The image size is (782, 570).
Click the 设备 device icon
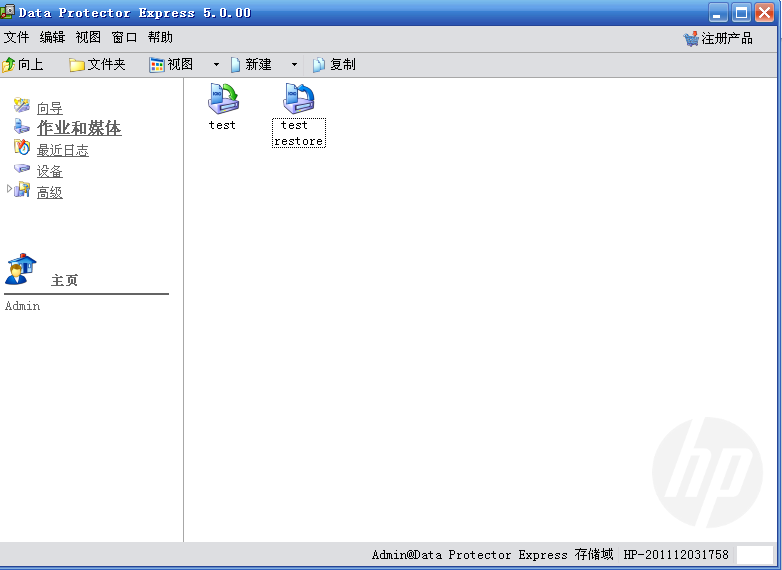point(21,169)
